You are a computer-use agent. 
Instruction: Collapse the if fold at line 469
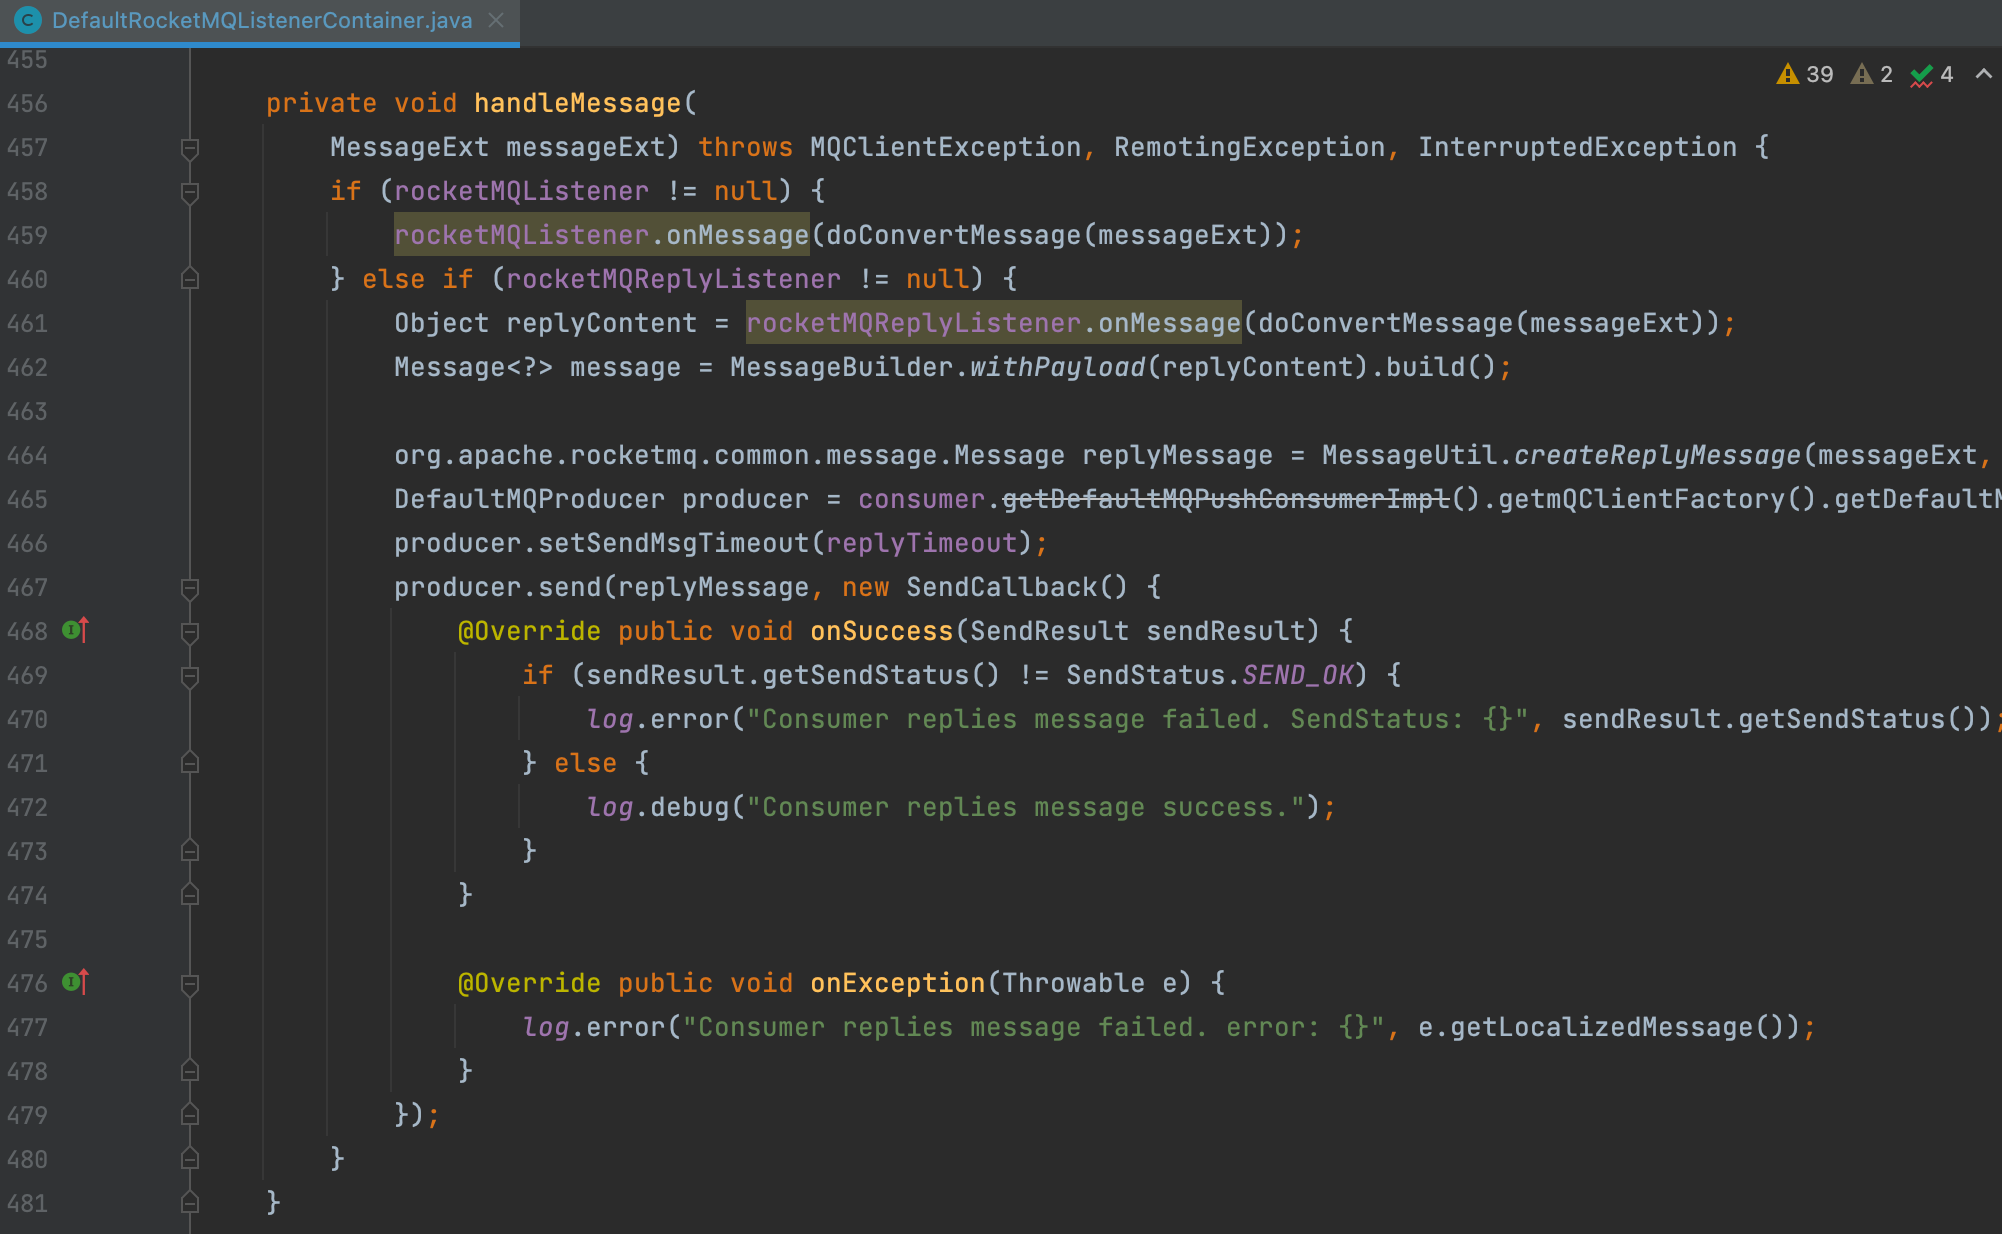(190, 676)
